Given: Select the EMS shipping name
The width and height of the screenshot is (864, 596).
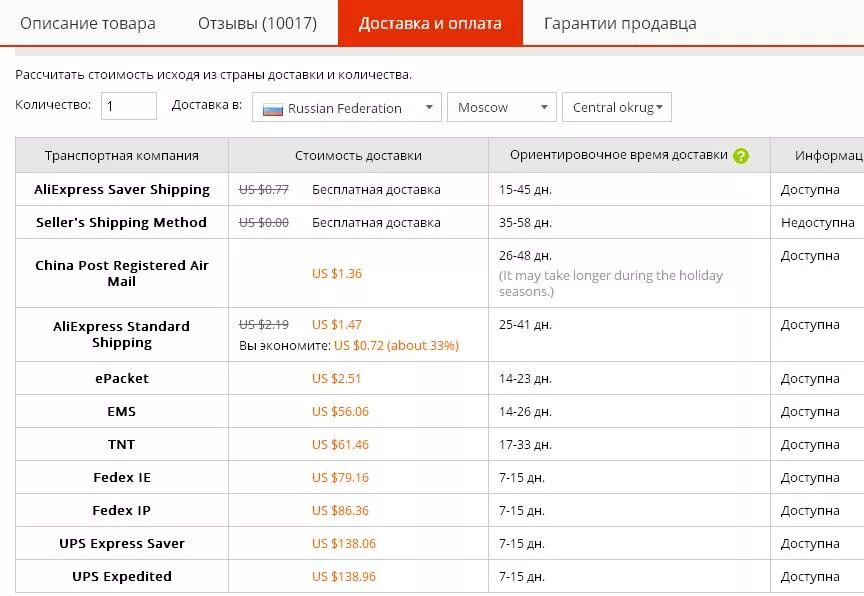Looking at the screenshot, I should point(122,411).
